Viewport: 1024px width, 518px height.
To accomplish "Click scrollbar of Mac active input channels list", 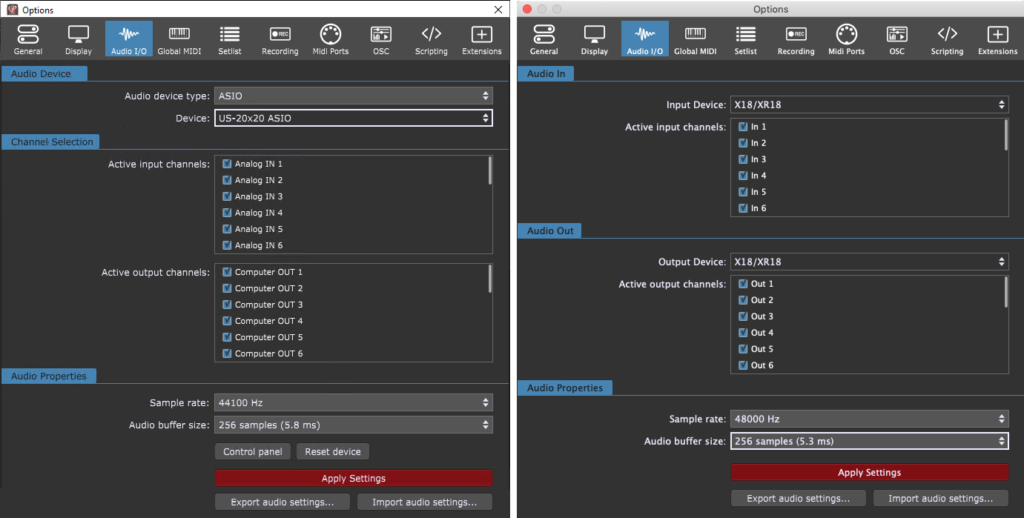I will (1006, 135).
